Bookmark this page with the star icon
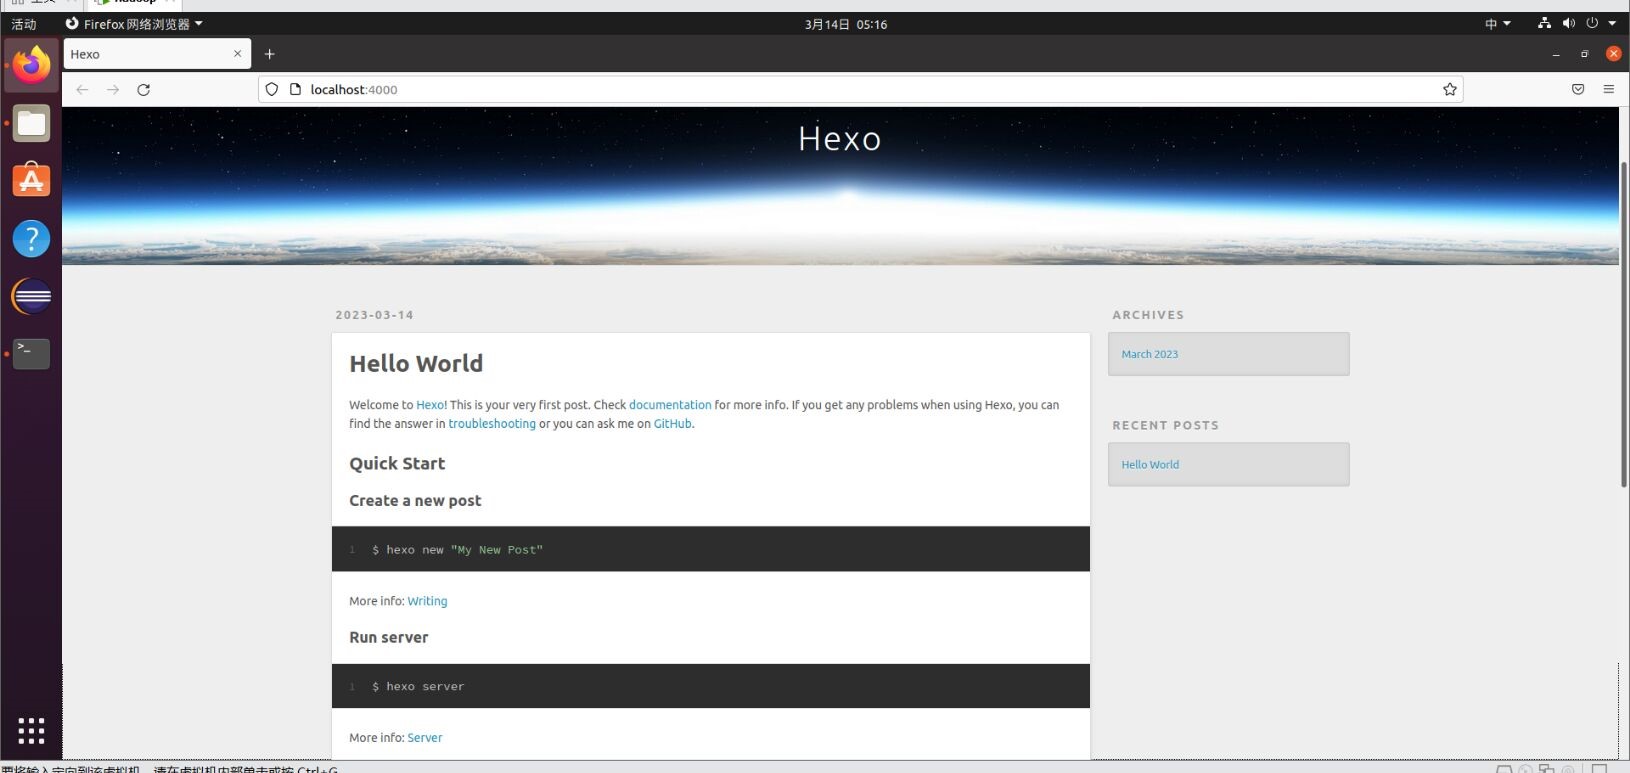 pos(1449,90)
